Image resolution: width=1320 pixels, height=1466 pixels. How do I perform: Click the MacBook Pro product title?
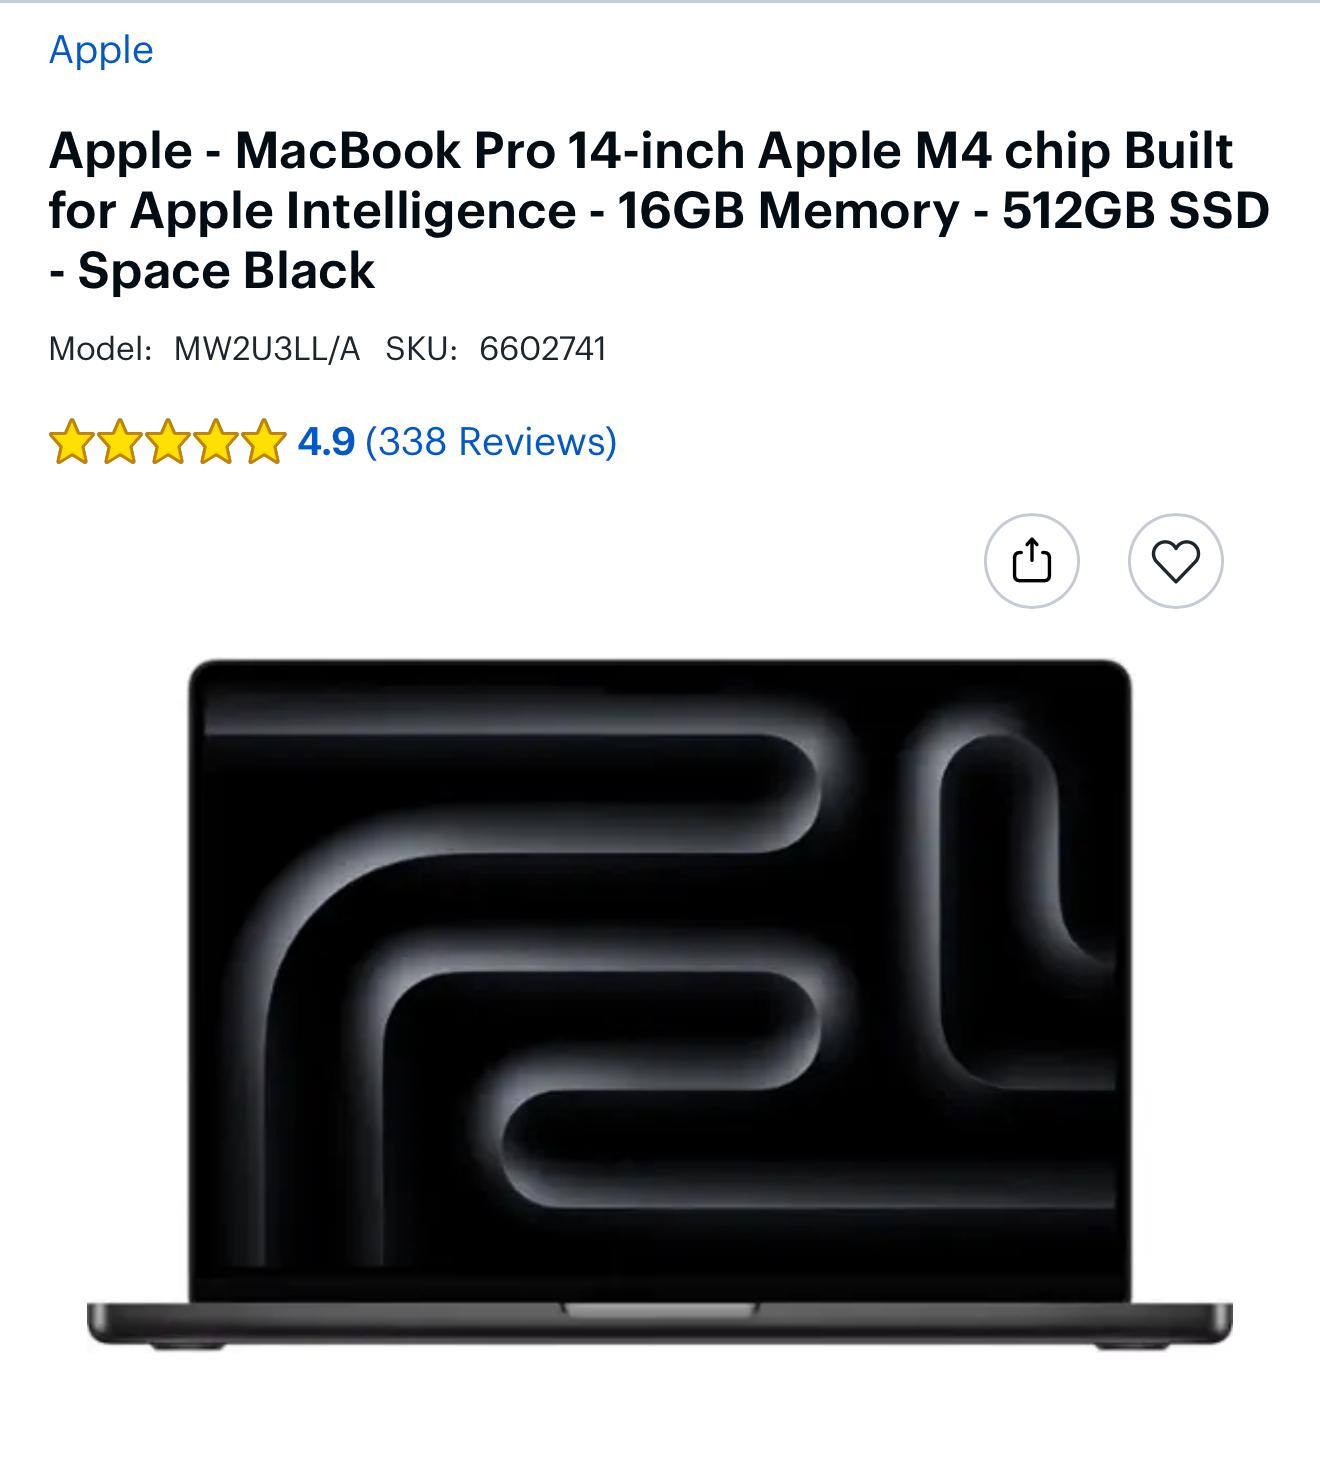pyautogui.click(x=659, y=210)
